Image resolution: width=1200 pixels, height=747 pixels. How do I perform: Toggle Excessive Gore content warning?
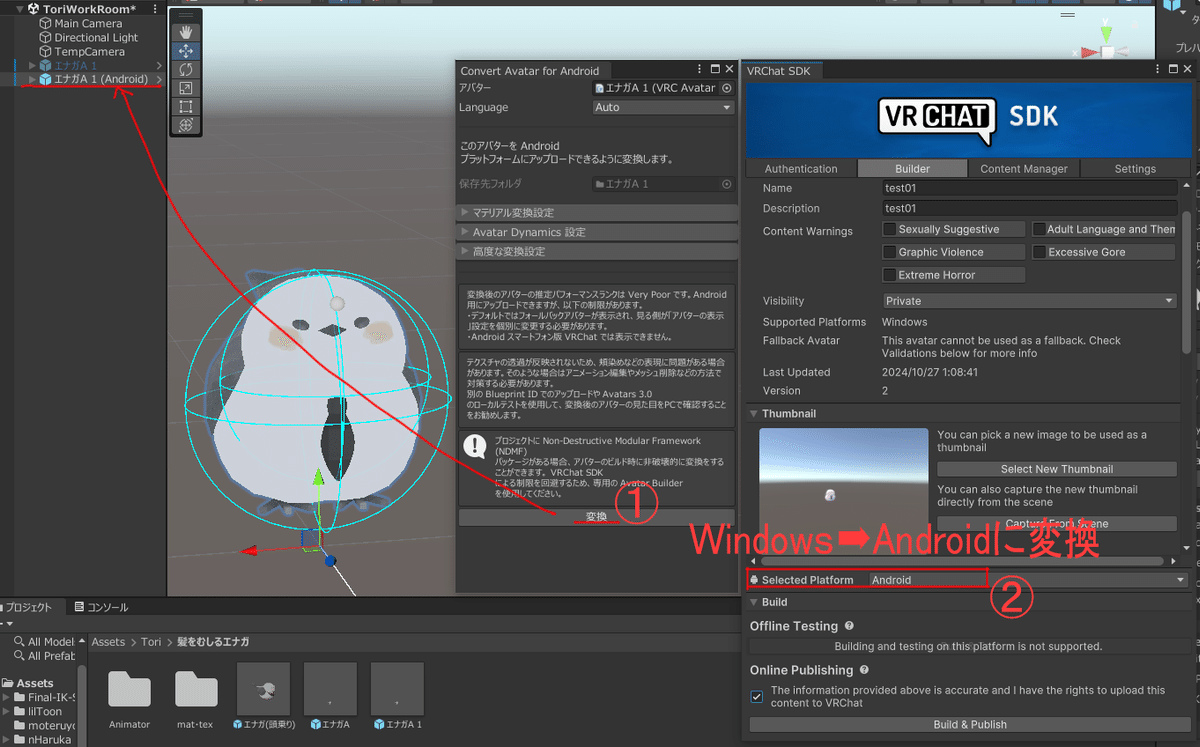tap(1039, 252)
